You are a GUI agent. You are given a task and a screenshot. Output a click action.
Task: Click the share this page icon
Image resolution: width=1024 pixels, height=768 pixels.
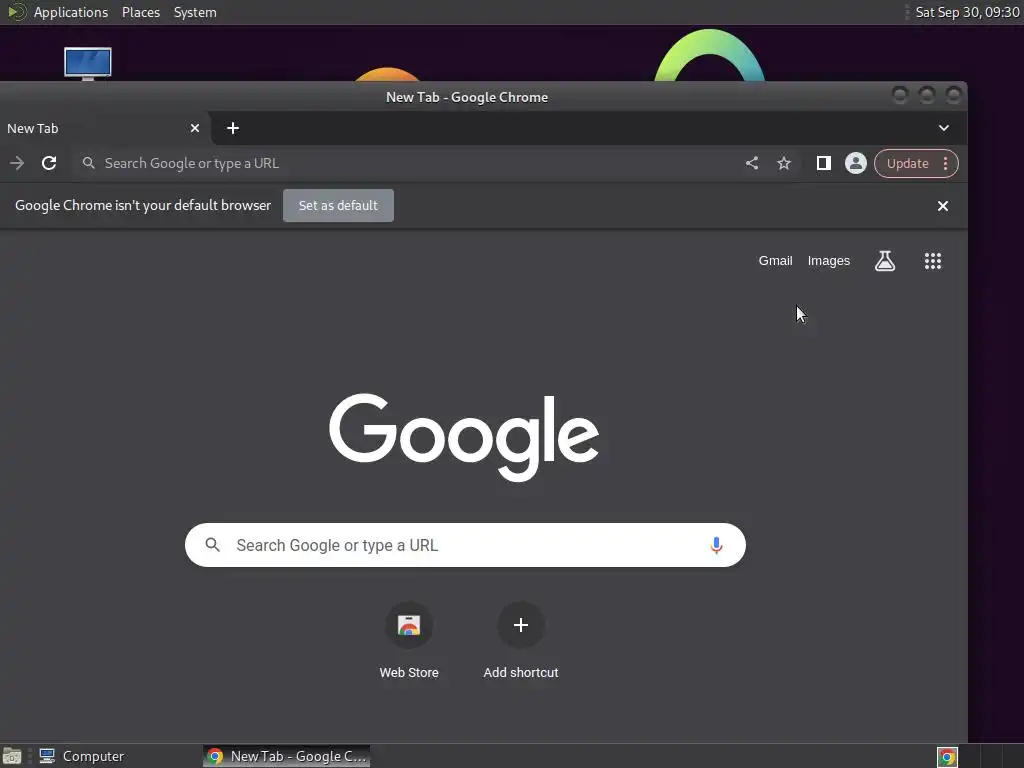(752, 163)
